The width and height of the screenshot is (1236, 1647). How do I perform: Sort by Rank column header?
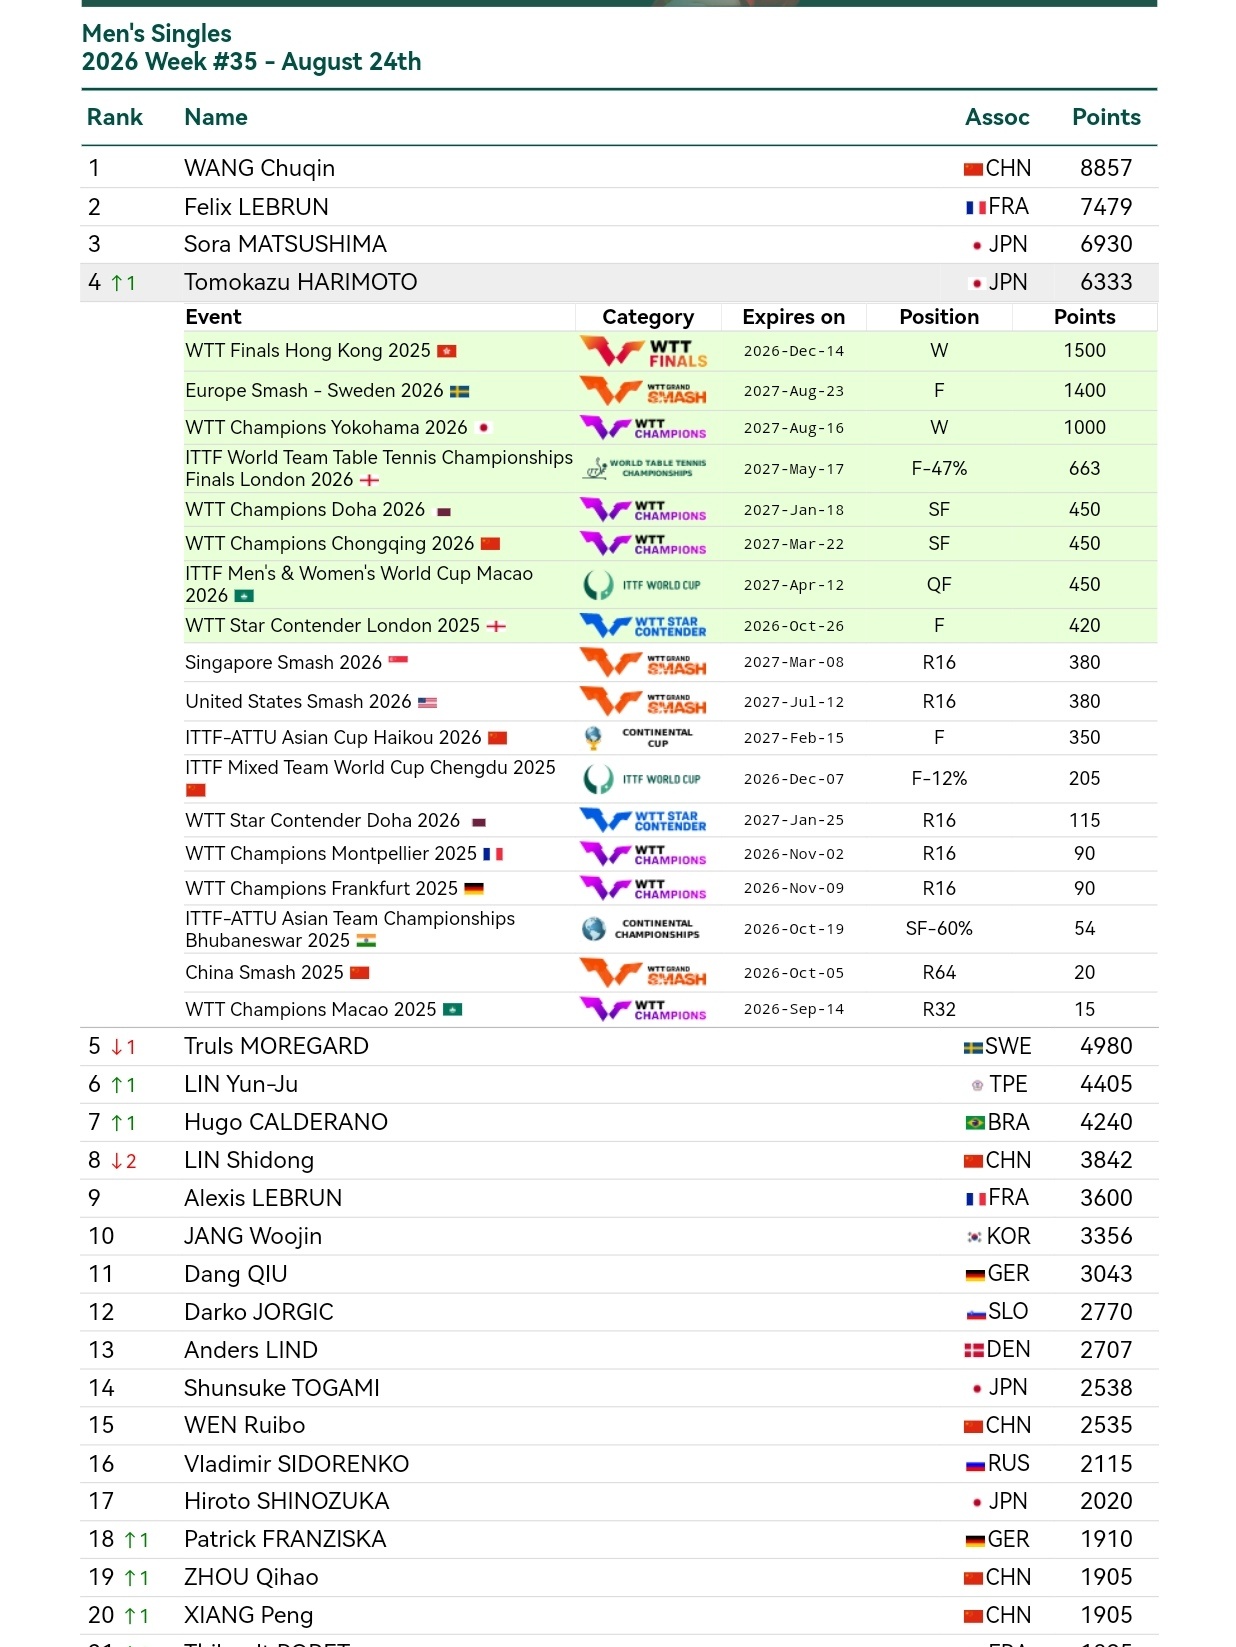tap(115, 118)
